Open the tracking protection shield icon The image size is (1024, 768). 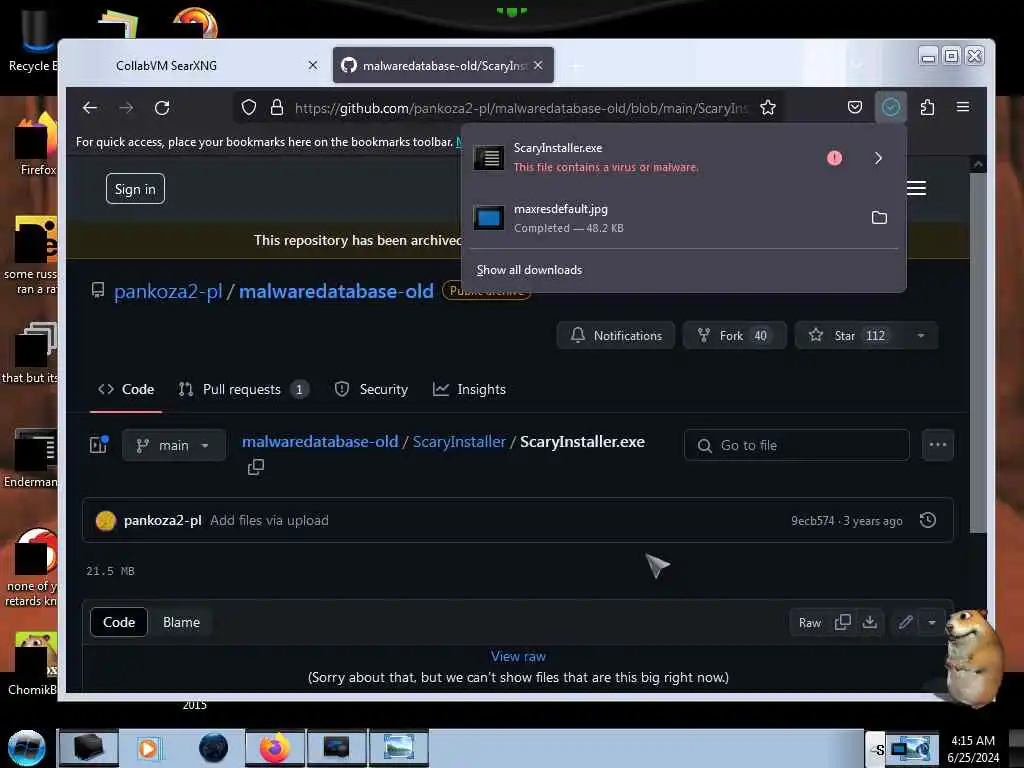[248, 108]
